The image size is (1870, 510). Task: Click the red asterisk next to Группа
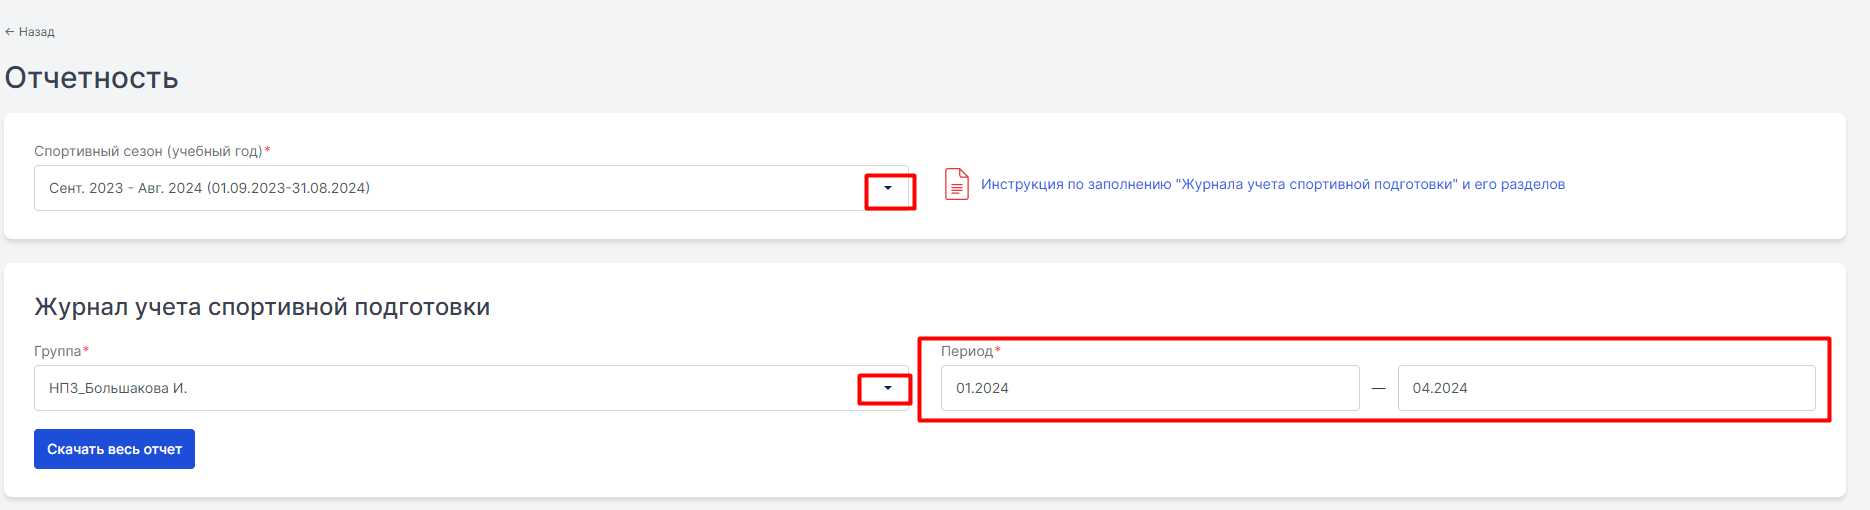(86, 349)
